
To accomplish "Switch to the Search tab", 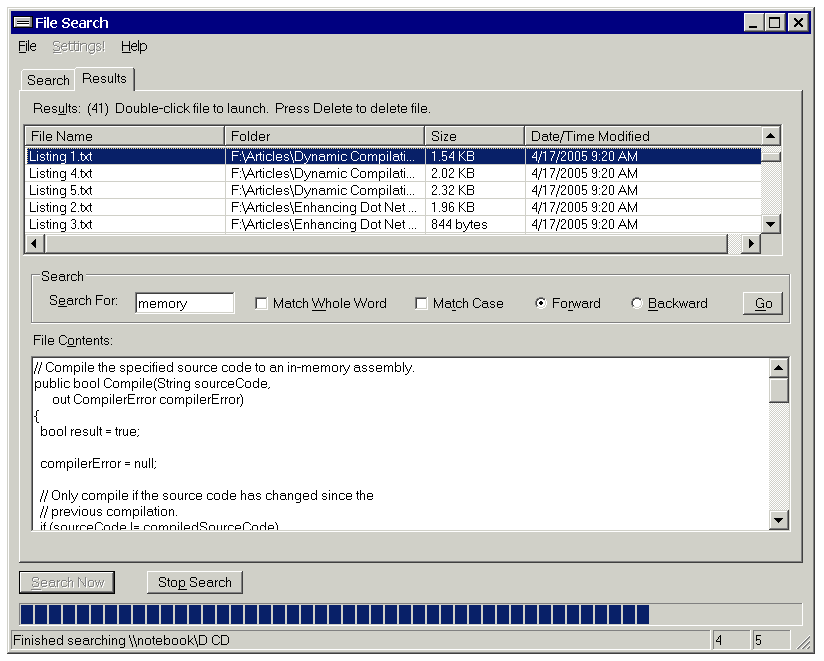I will tap(48, 80).
